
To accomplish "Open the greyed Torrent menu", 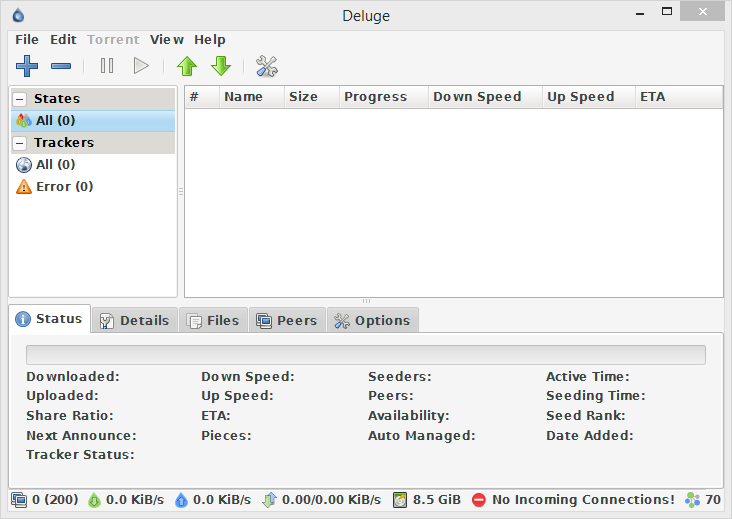I will coord(113,40).
